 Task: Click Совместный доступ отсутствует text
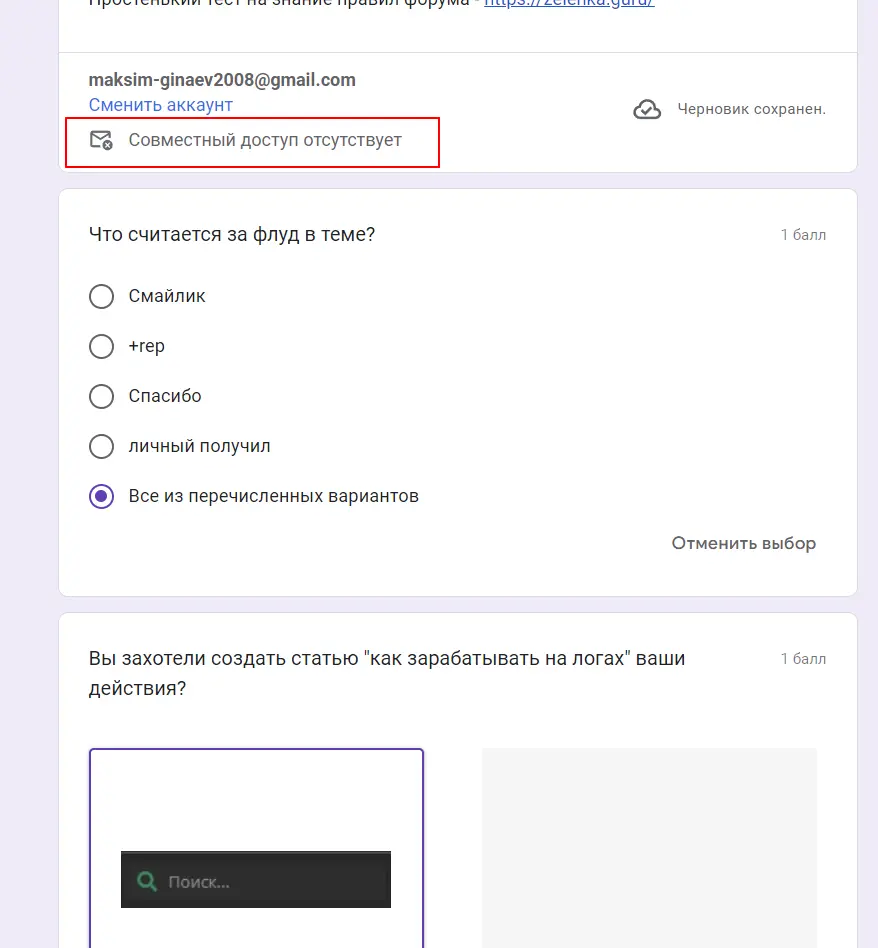coord(265,140)
